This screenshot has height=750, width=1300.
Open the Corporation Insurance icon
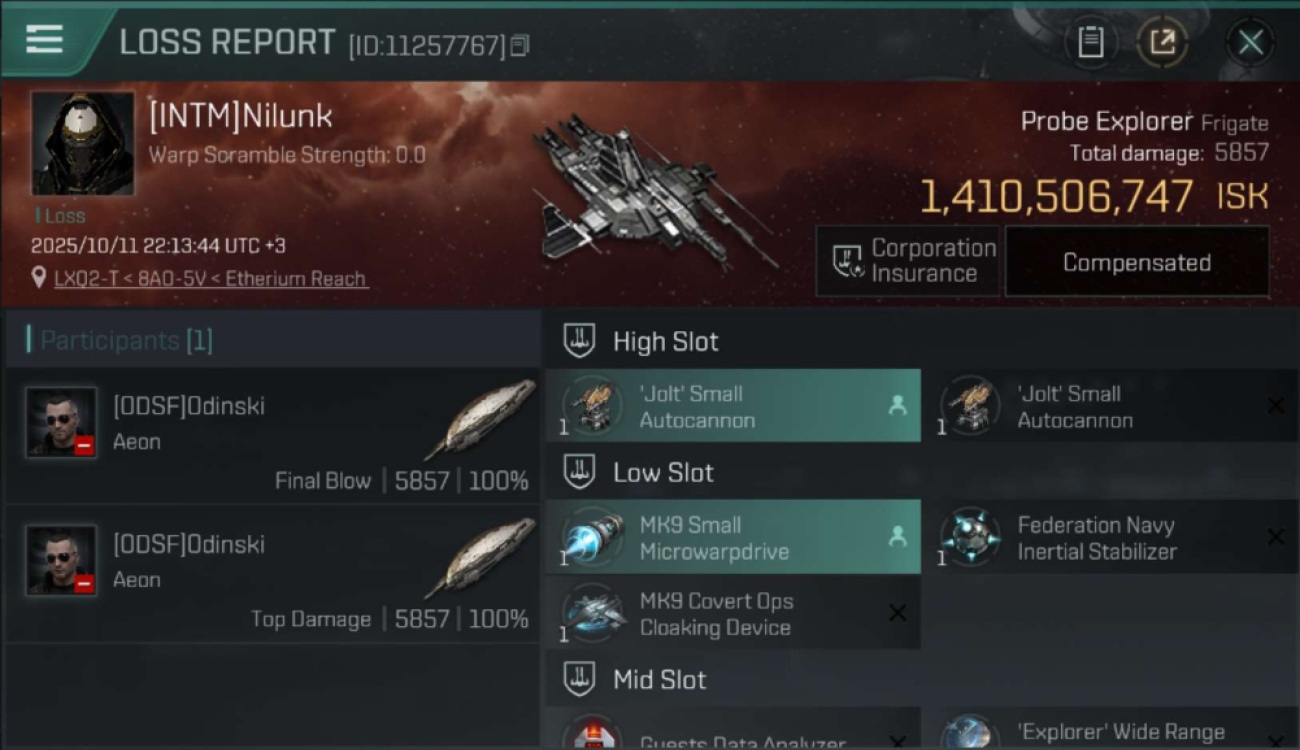[x=849, y=262]
